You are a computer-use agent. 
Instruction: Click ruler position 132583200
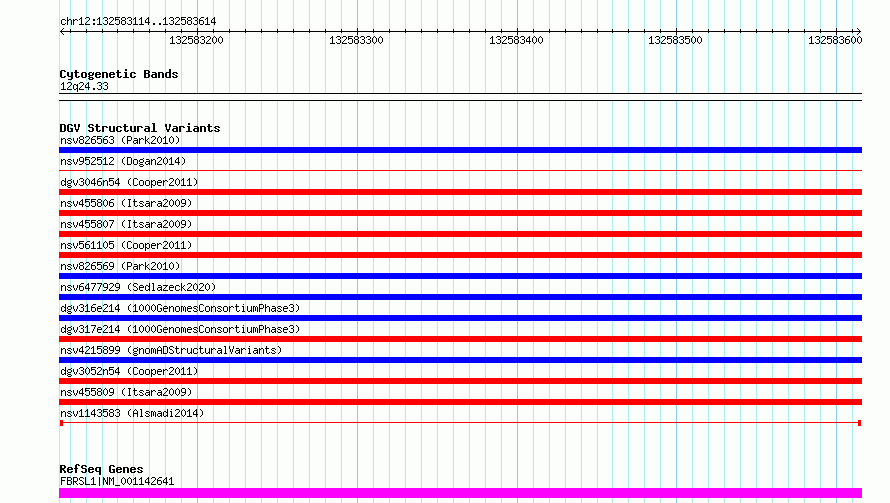click(x=196, y=40)
